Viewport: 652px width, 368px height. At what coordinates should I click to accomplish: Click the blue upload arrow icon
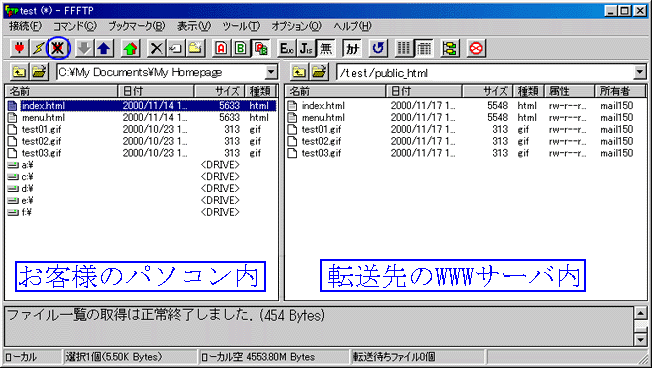click(104, 49)
